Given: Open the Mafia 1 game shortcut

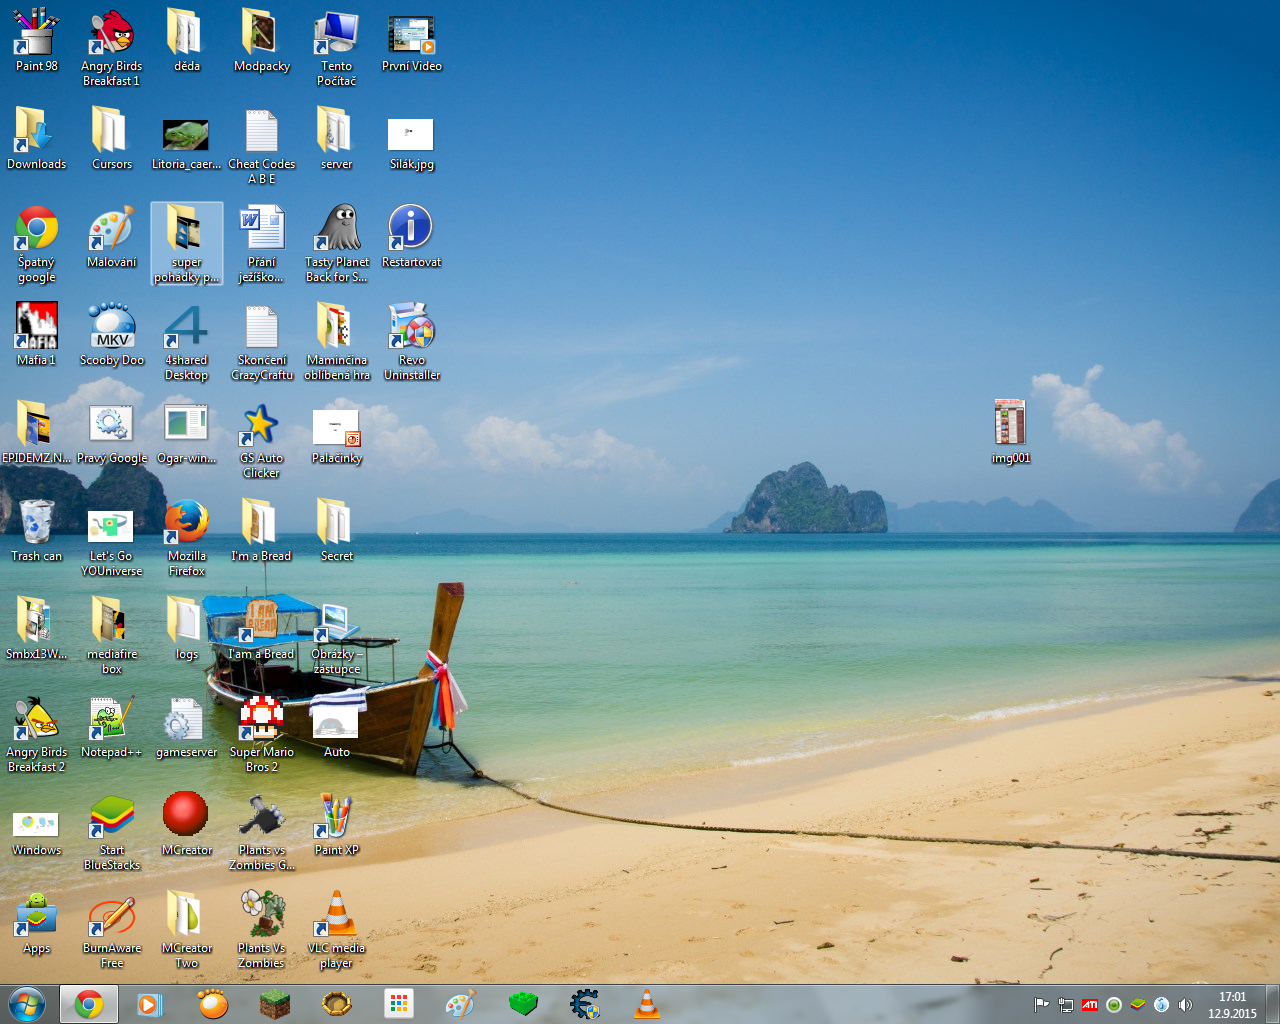Looking at the screenshot, I should click(x=37, y=328).
